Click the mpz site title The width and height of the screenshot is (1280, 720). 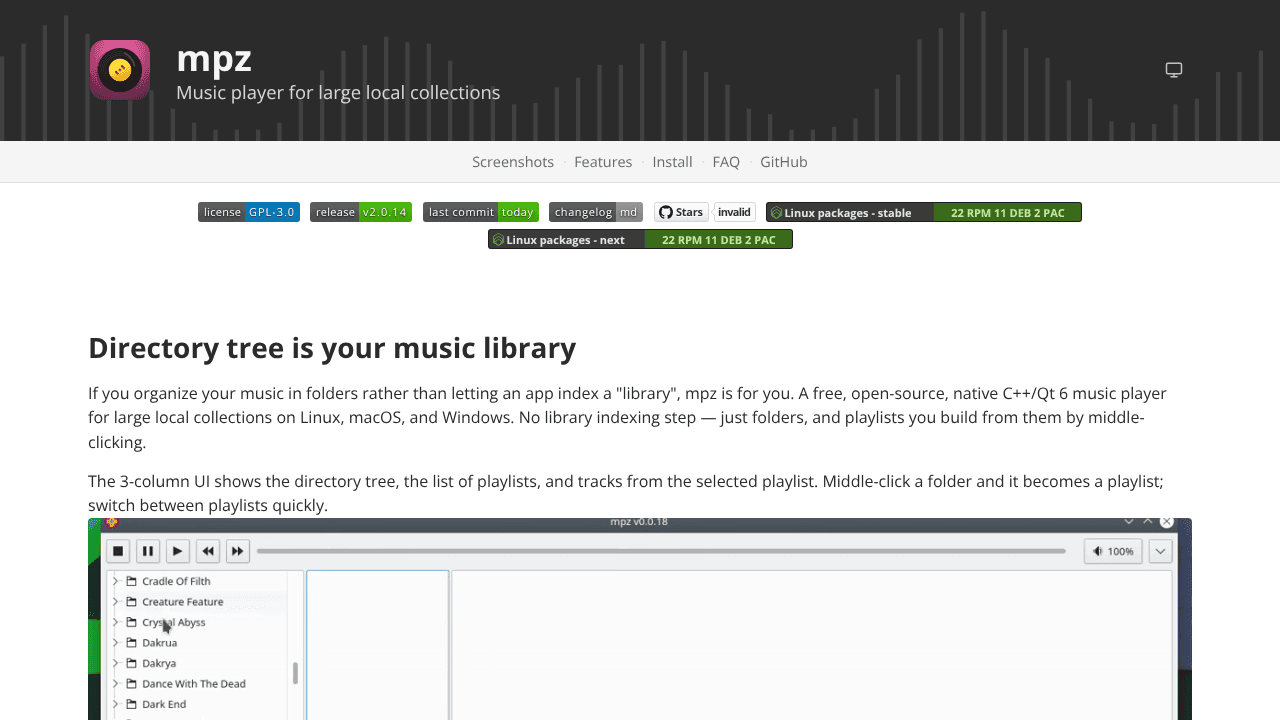[214, 59]
